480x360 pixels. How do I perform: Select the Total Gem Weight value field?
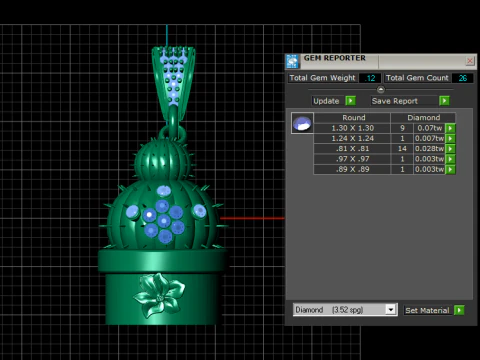coord(370,78)
